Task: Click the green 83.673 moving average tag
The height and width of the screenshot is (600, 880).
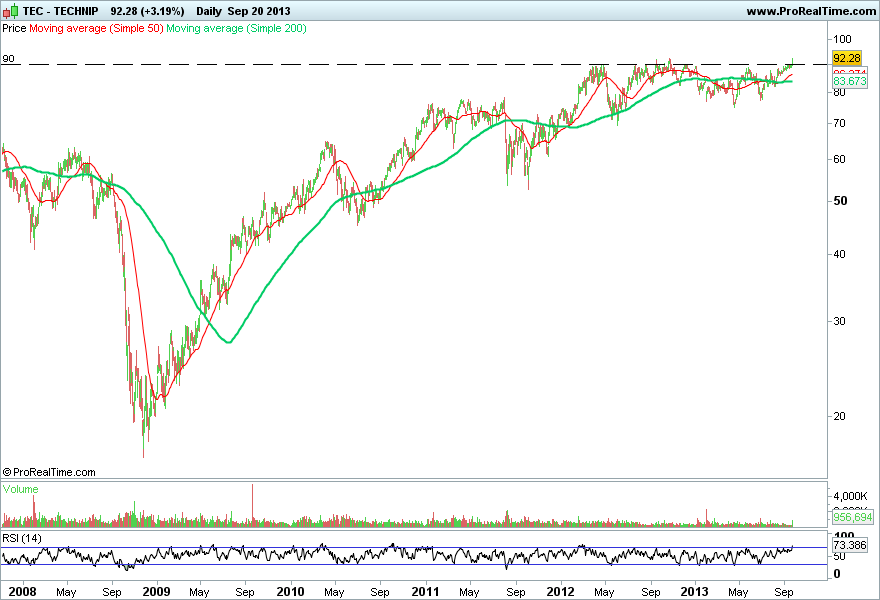Action: 850,81
